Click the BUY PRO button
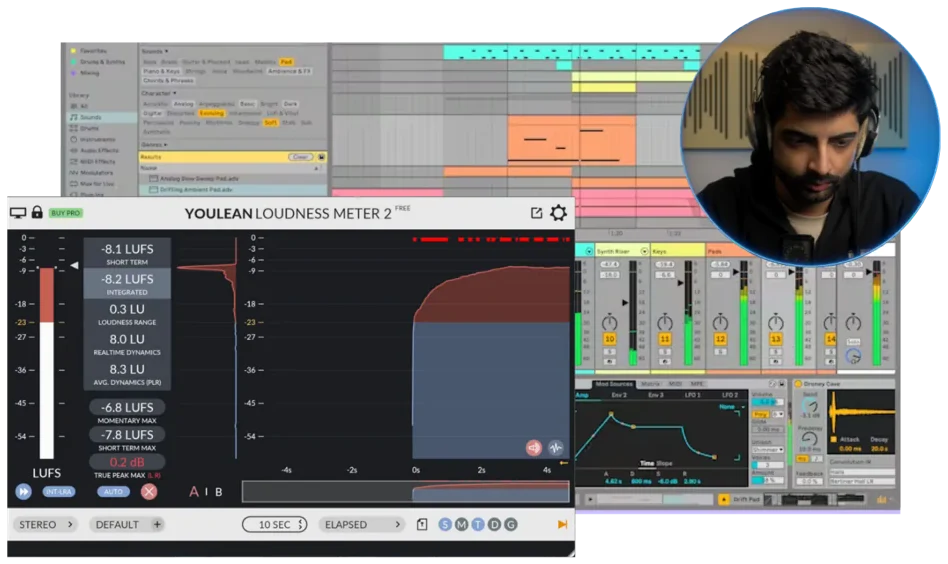The height and width of the screenshot is (564, 948). pos(66,213)
